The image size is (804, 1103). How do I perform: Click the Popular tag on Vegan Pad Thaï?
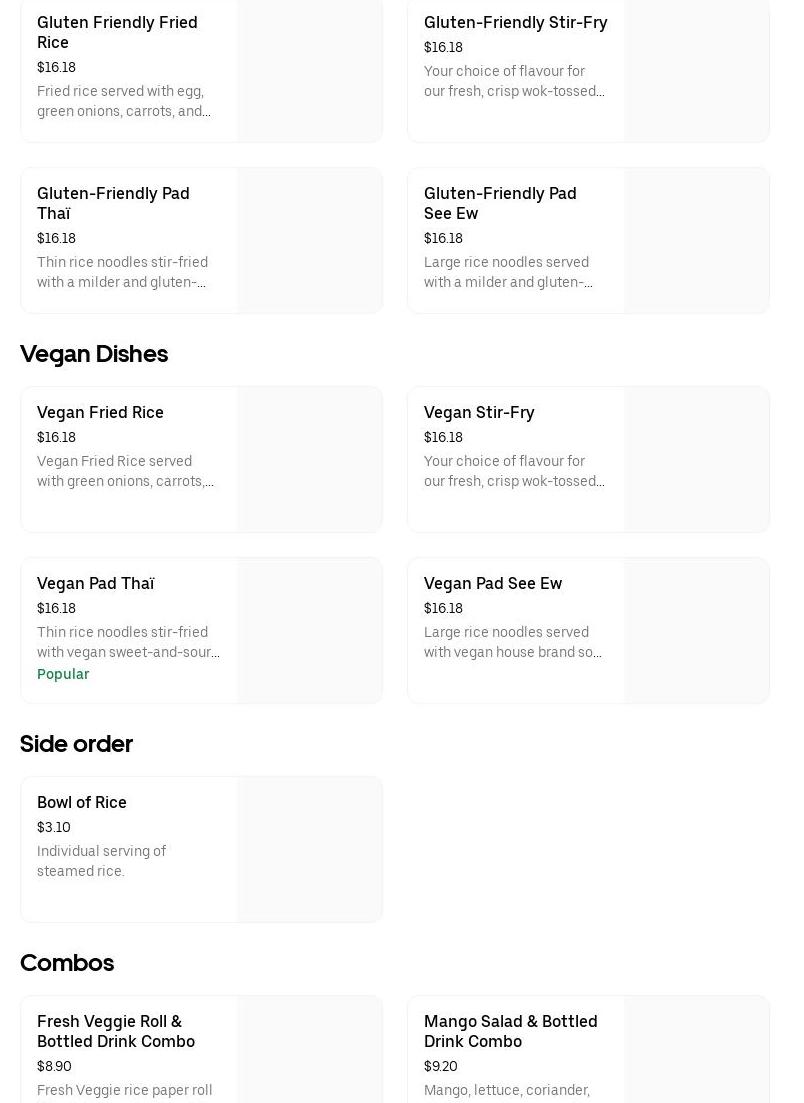[63, 674]
